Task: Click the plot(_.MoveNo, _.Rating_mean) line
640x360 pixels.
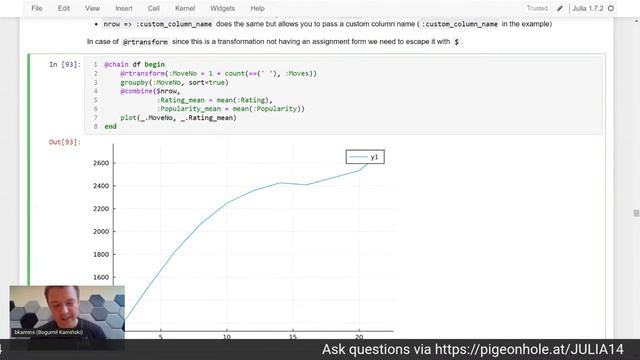Action: 178,118
